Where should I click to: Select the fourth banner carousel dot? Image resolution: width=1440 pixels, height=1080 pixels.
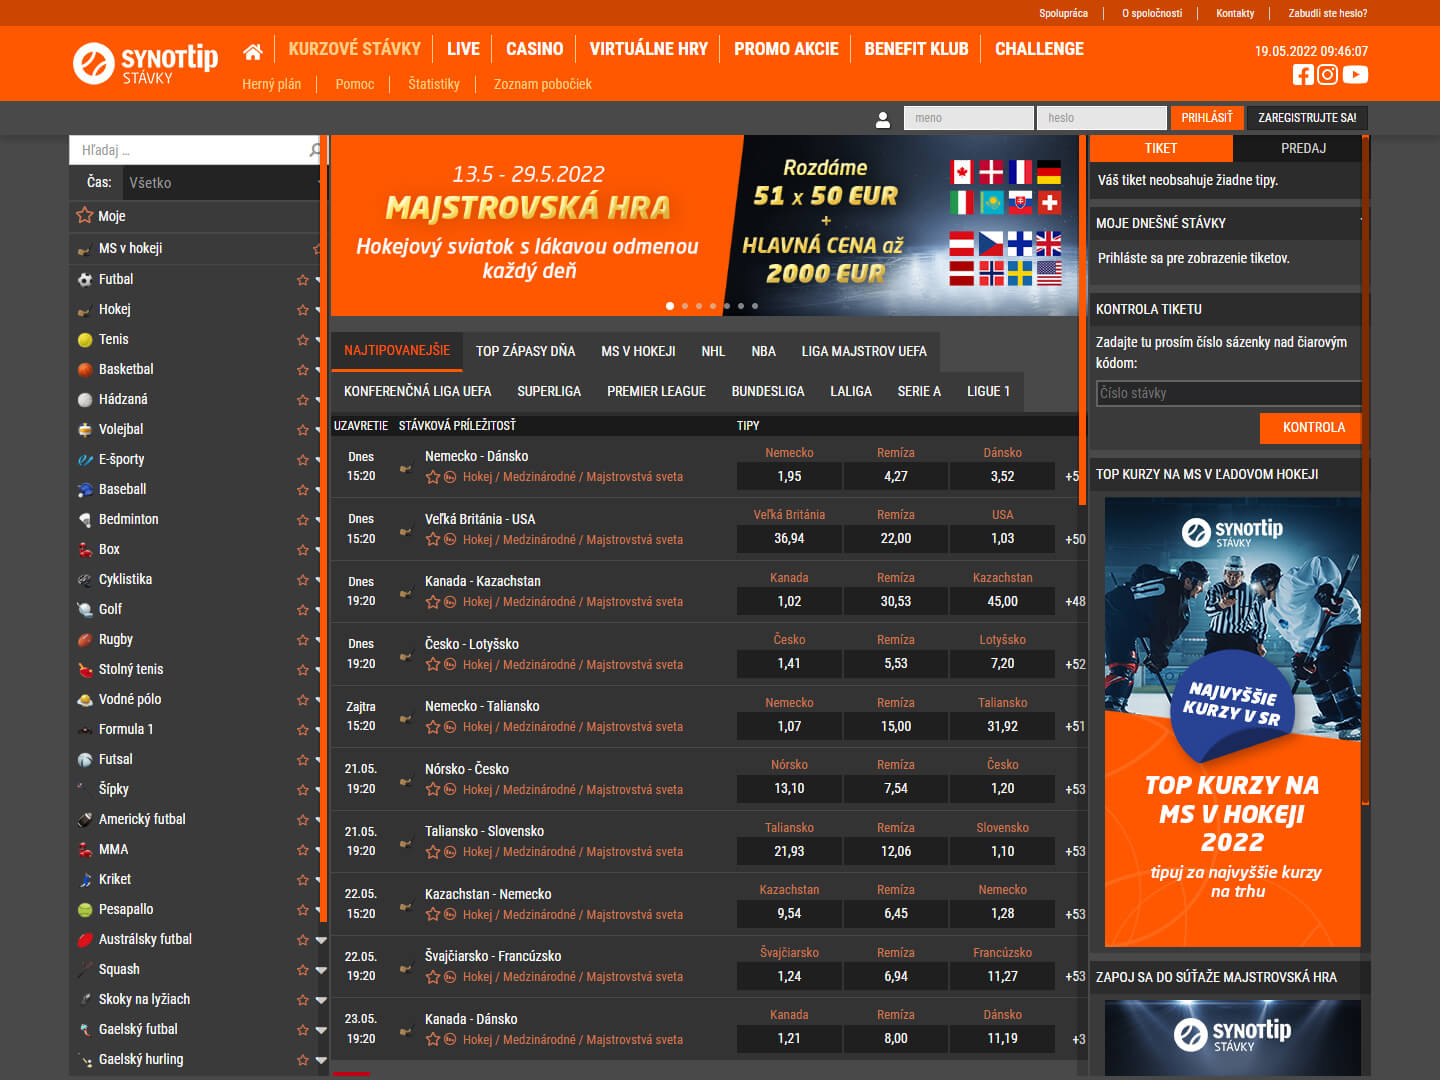click(x=713, y=306)
